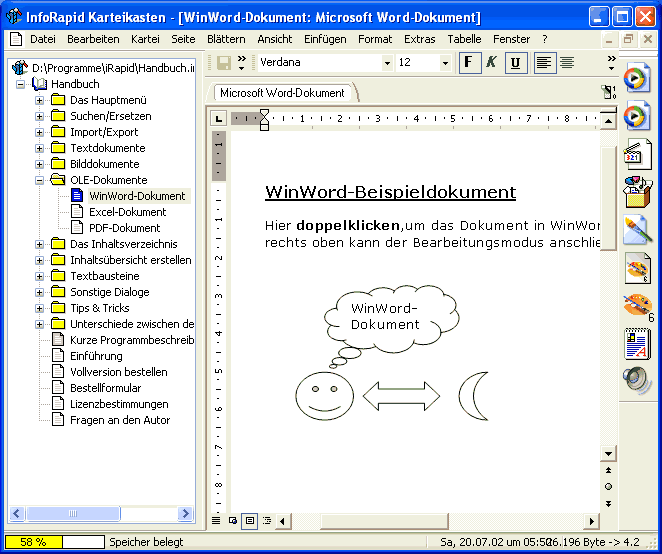The height and width of the screenshot is (554, 662).
Task: Click the paintbrush on page sidebar icon
Action: [637, 230]
